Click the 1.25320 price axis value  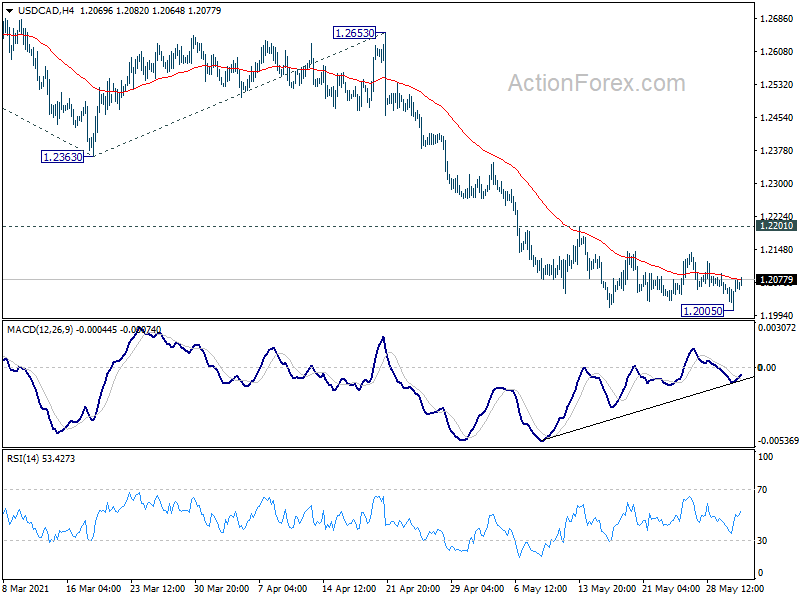[x=776, y=85]
